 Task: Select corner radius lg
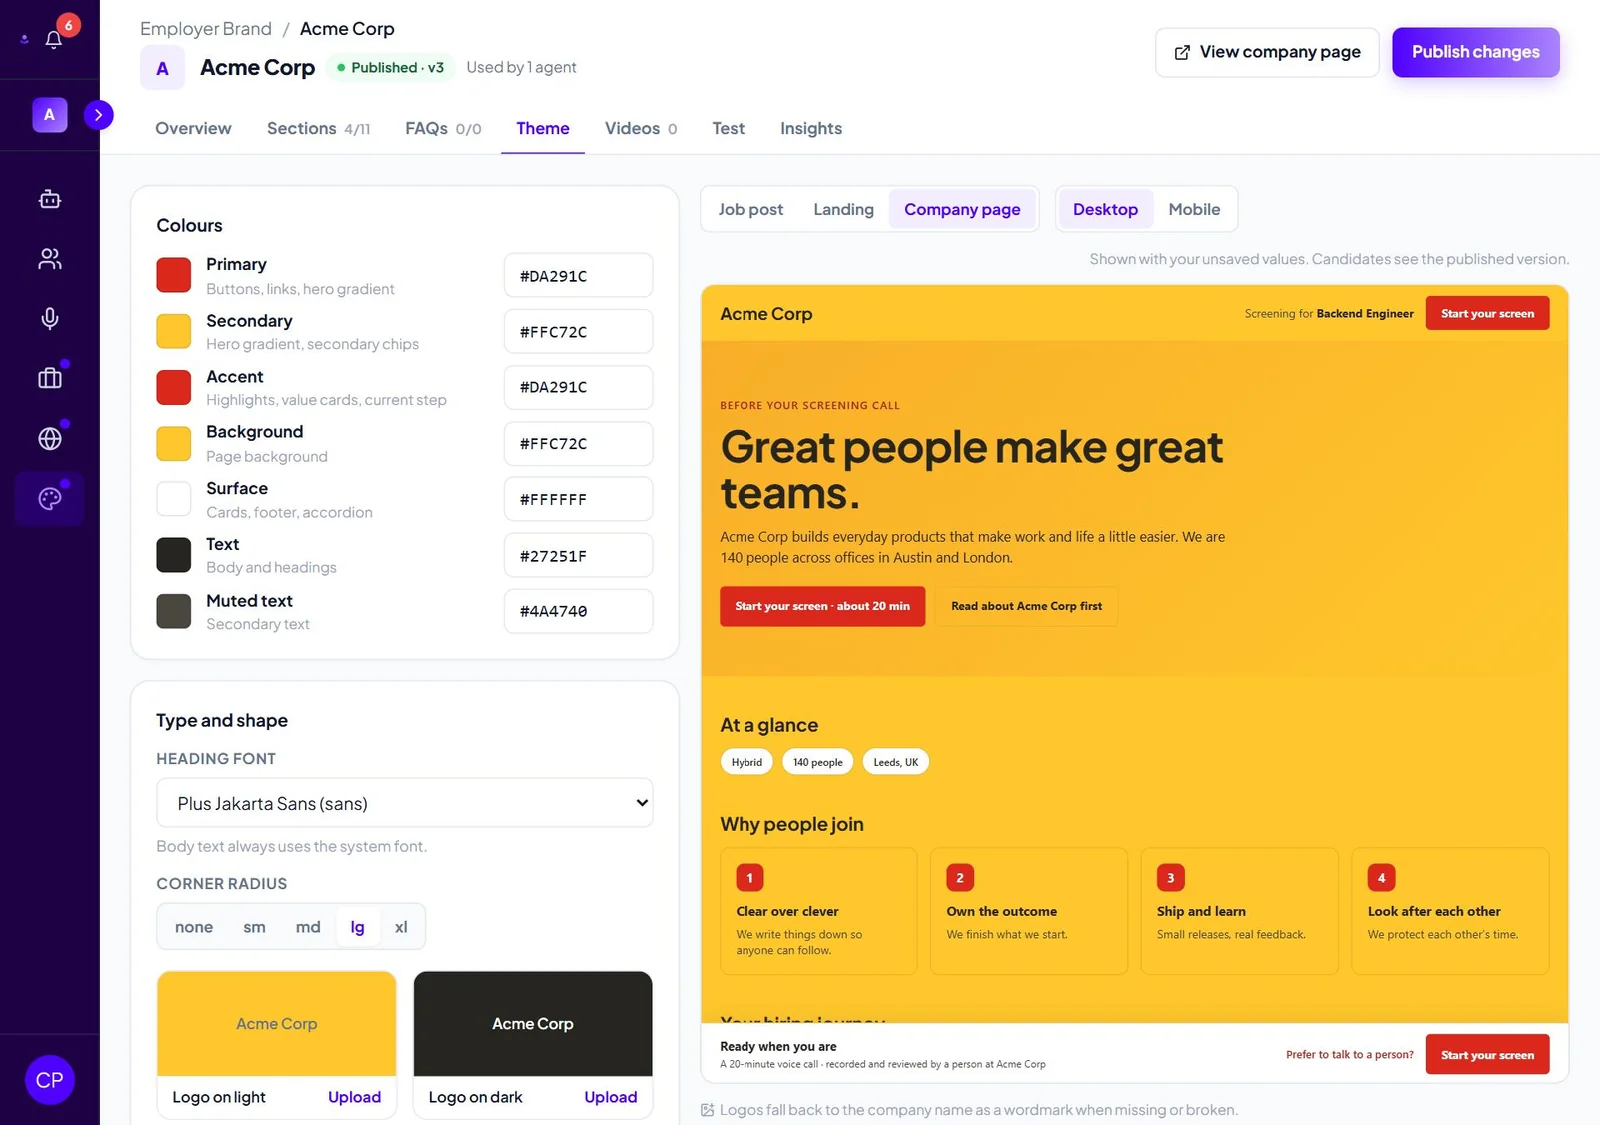pyautogui.click(x=357, y=927)
